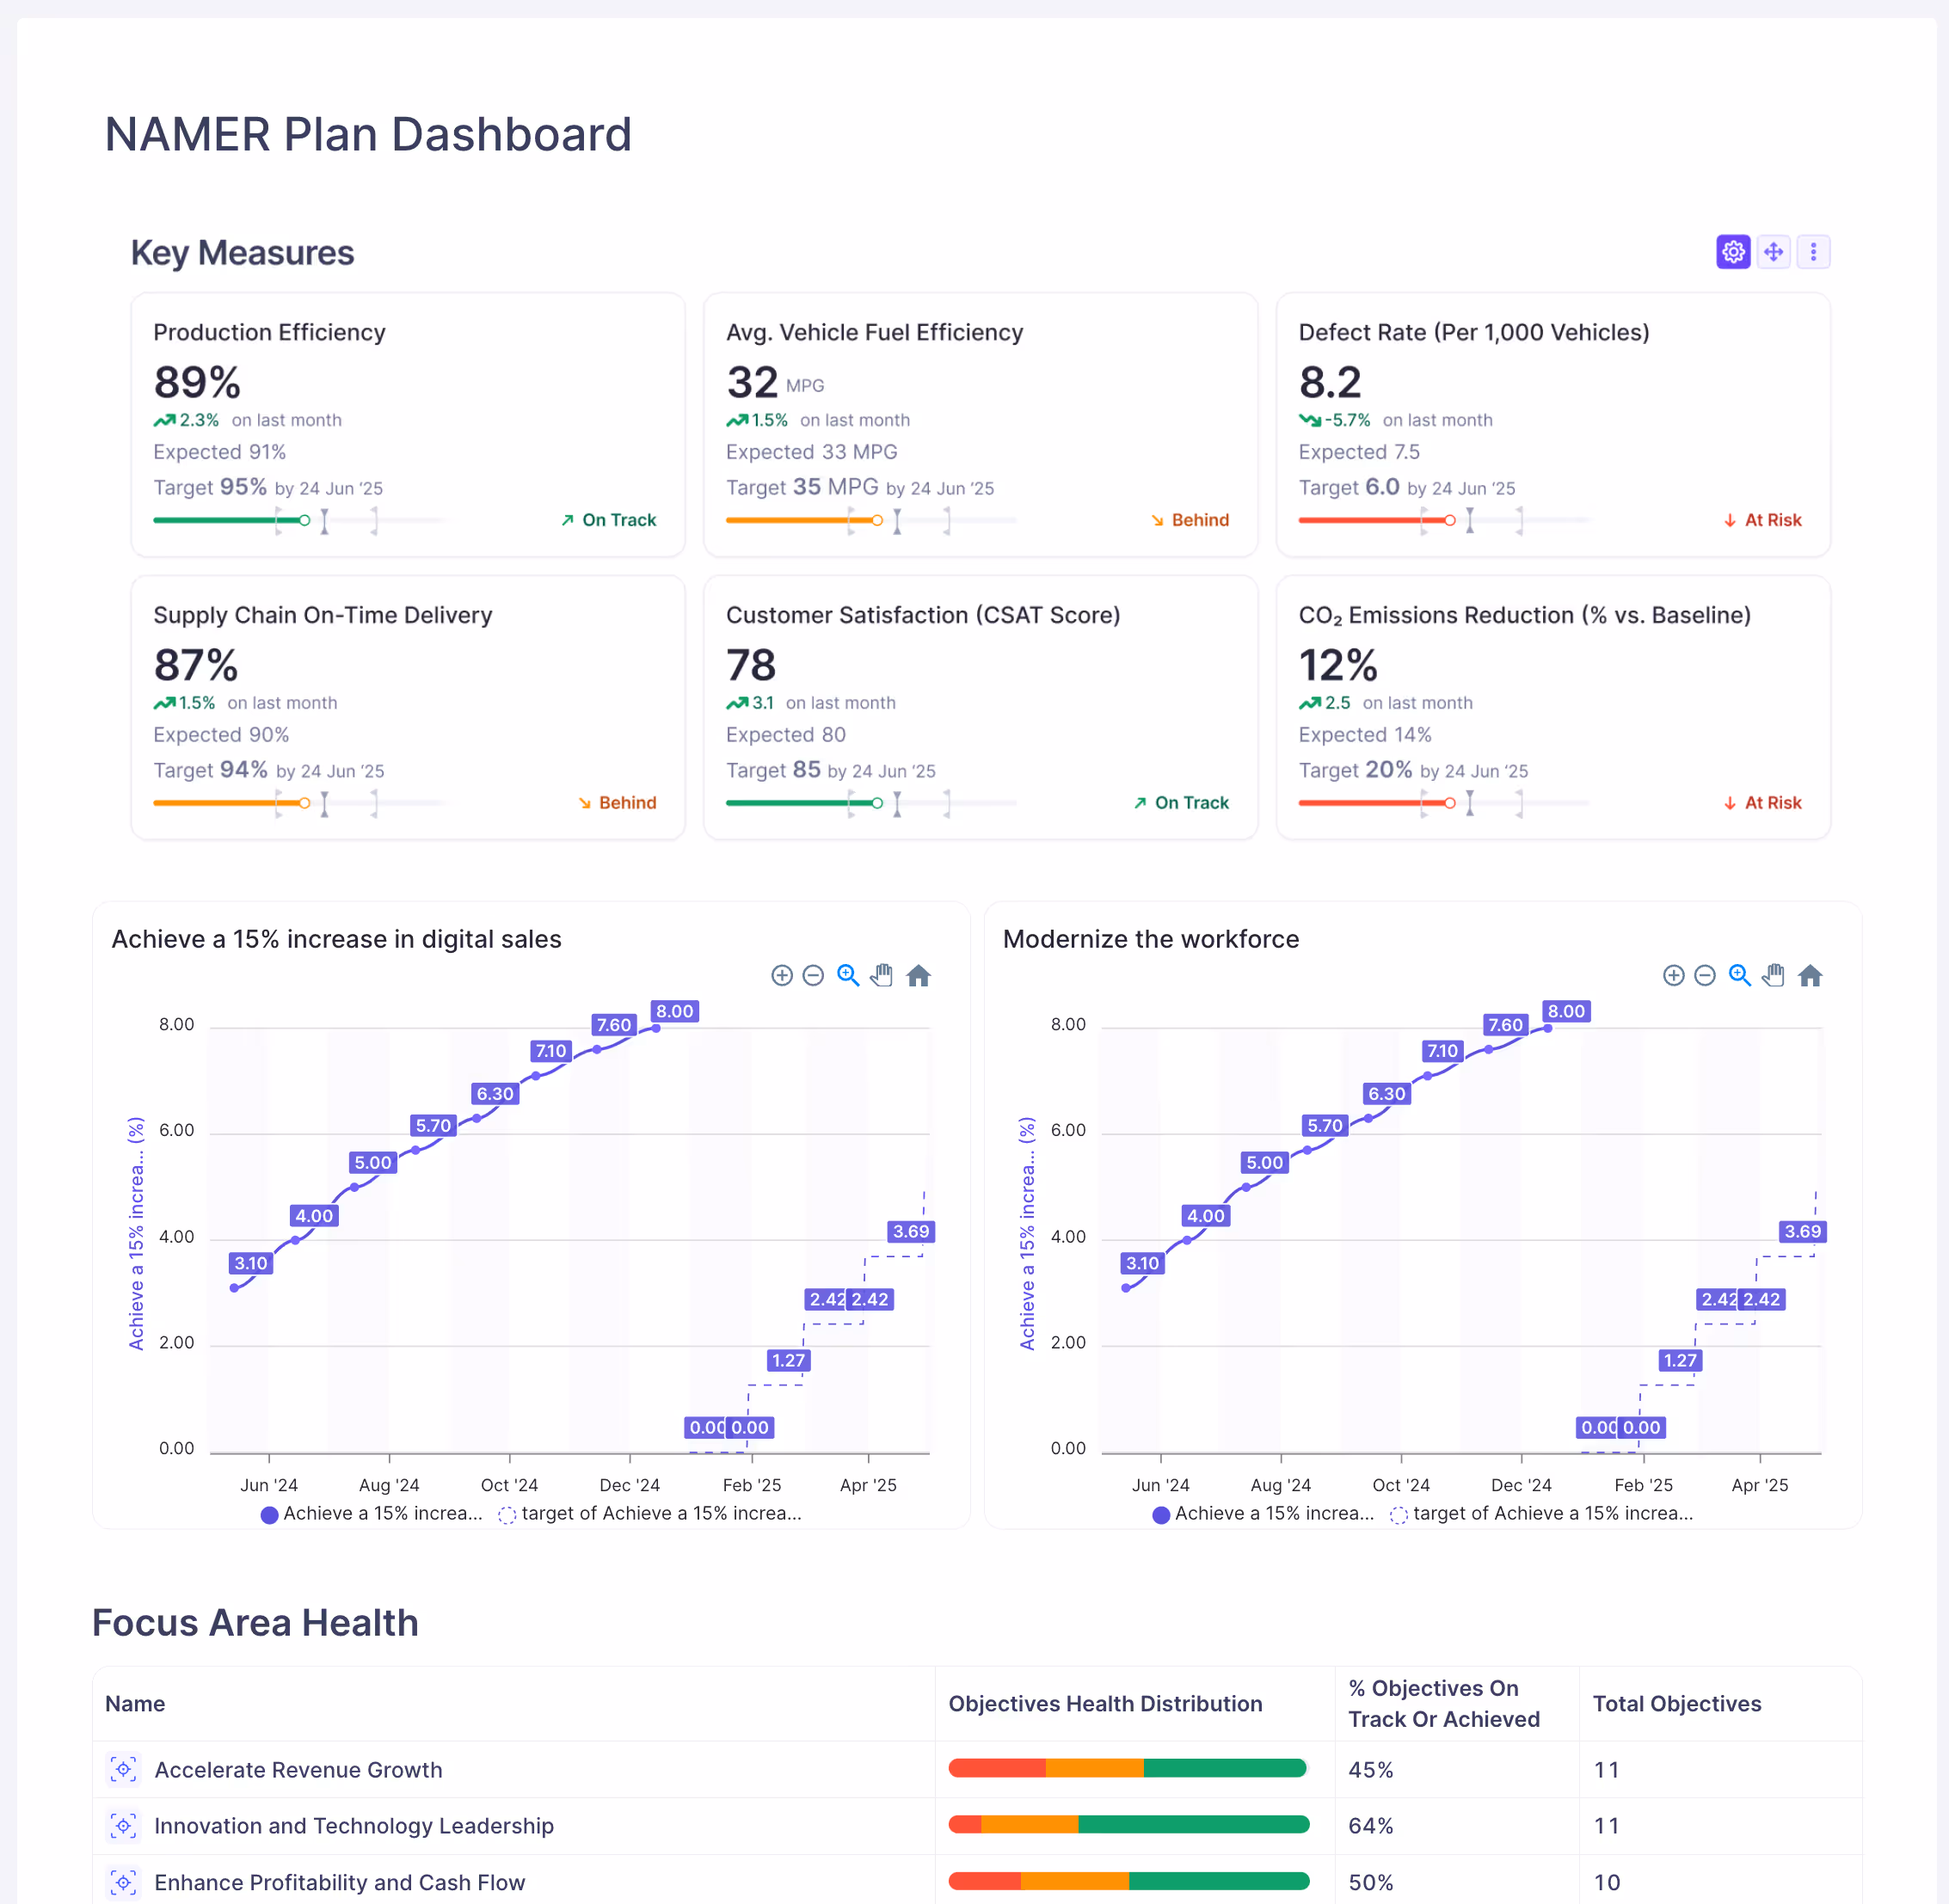This screenshot has height=1904, width=1949.
Task: Reset Modernize the workforce chart with home icon
Action: (x=1810, y=975)
